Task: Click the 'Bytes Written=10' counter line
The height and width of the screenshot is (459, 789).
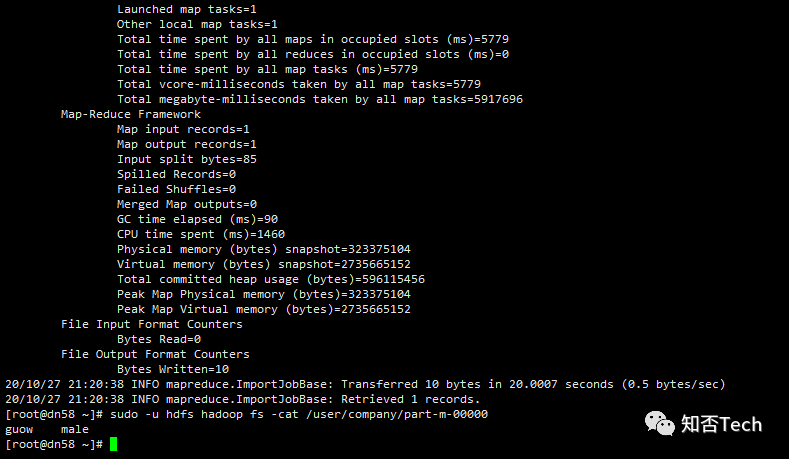Action: [x=173, y=369]
